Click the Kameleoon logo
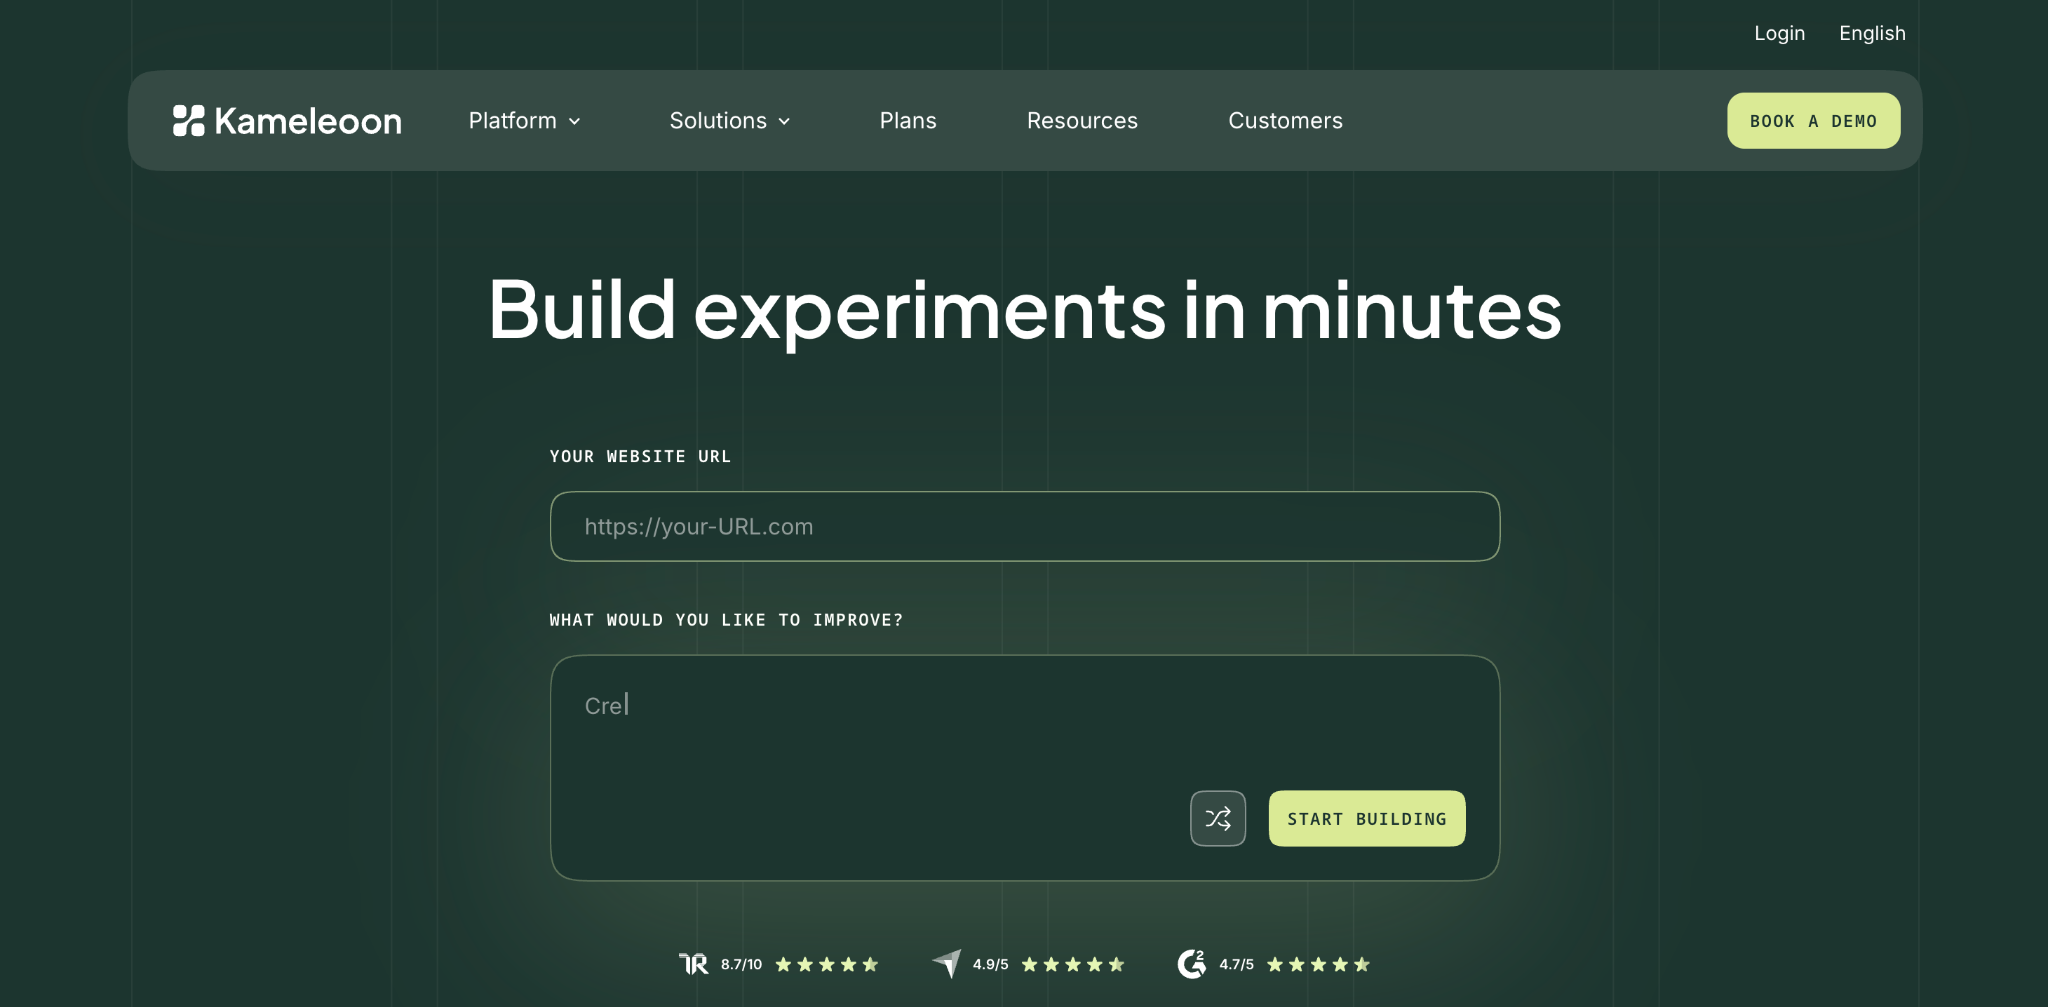2048x1007 pixels. tap(287, 121)
